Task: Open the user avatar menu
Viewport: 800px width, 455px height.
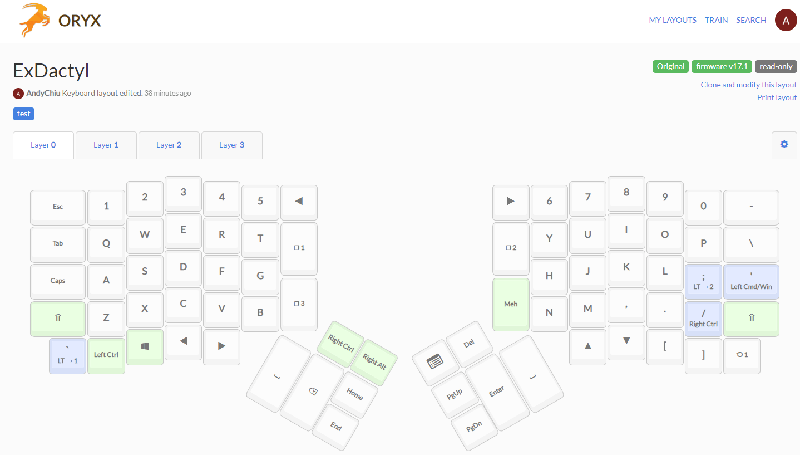Action: click(x=786, y=20)
